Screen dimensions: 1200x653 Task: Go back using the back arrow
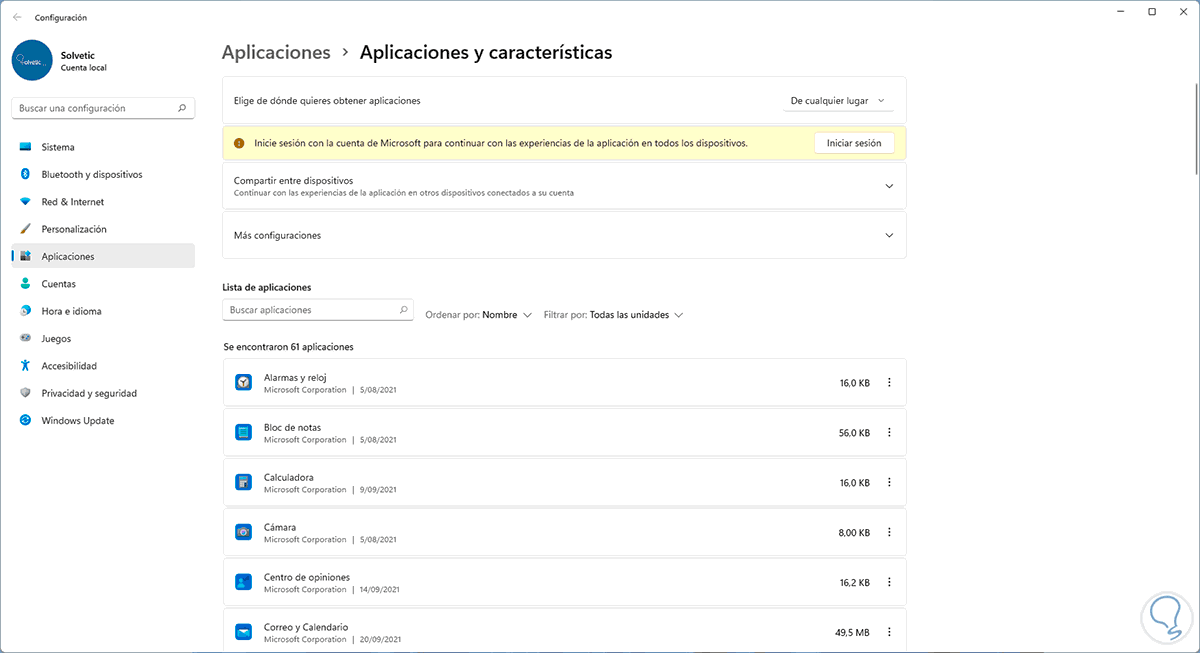[x=17, y=17]
